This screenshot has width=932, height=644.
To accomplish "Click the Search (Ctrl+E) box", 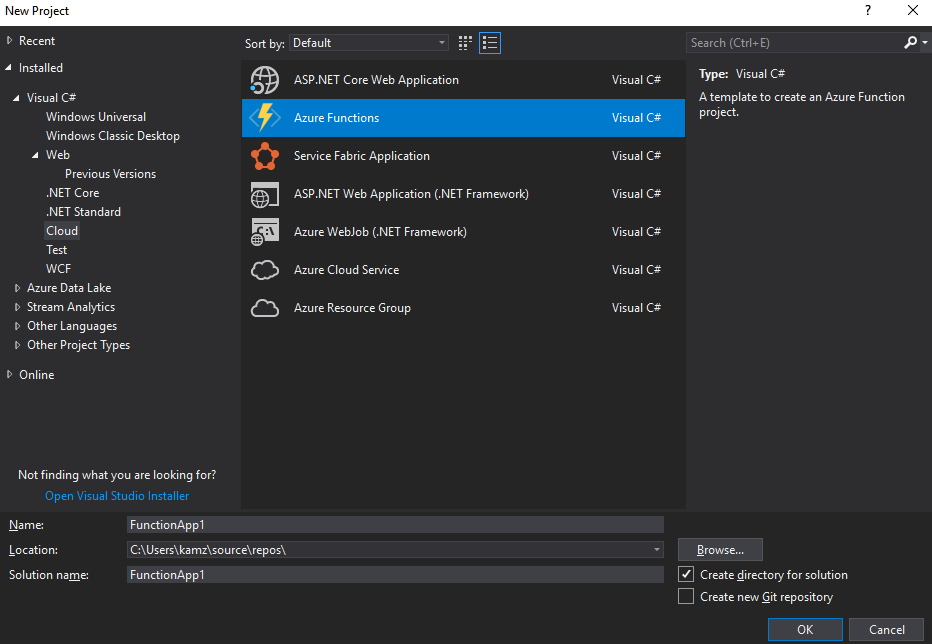I will [x=794, y=43].
